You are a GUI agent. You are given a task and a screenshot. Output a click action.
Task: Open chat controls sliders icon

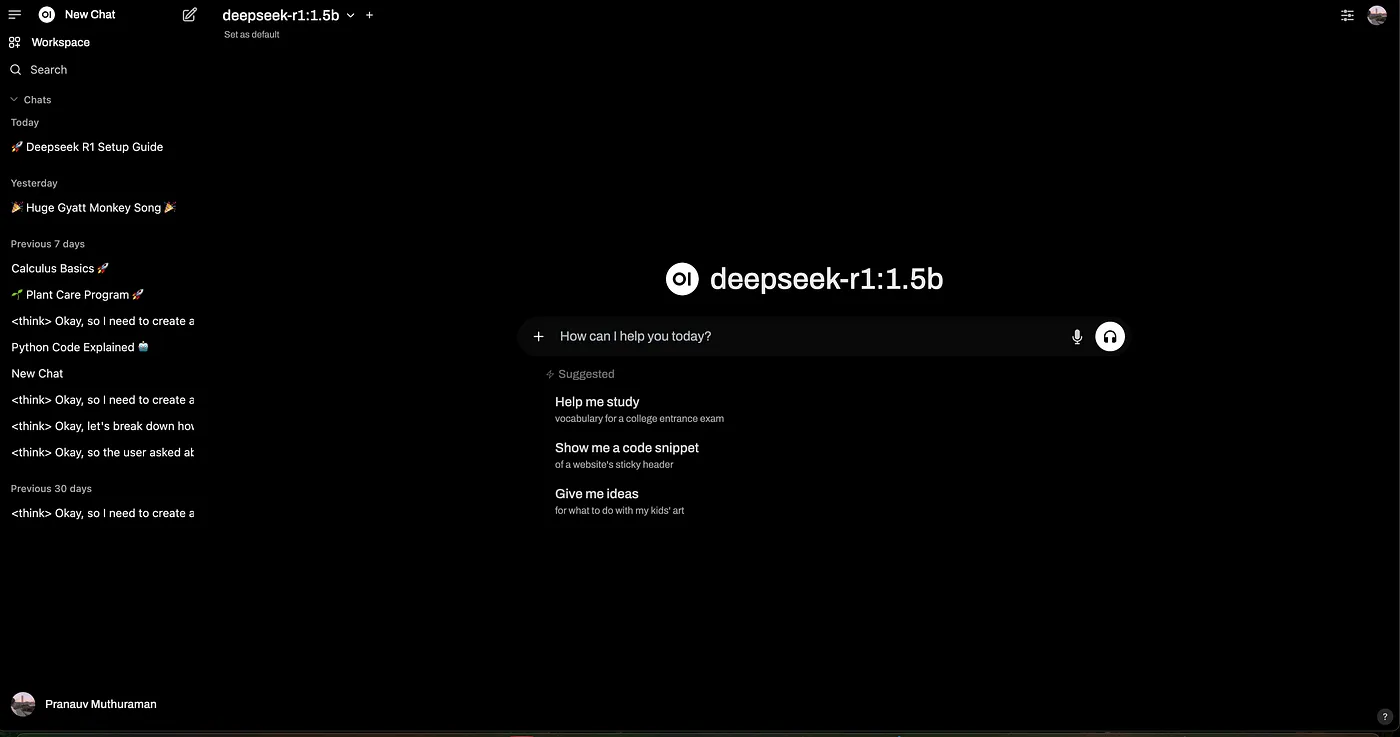pyautogui.click(x=1348, y=15)
